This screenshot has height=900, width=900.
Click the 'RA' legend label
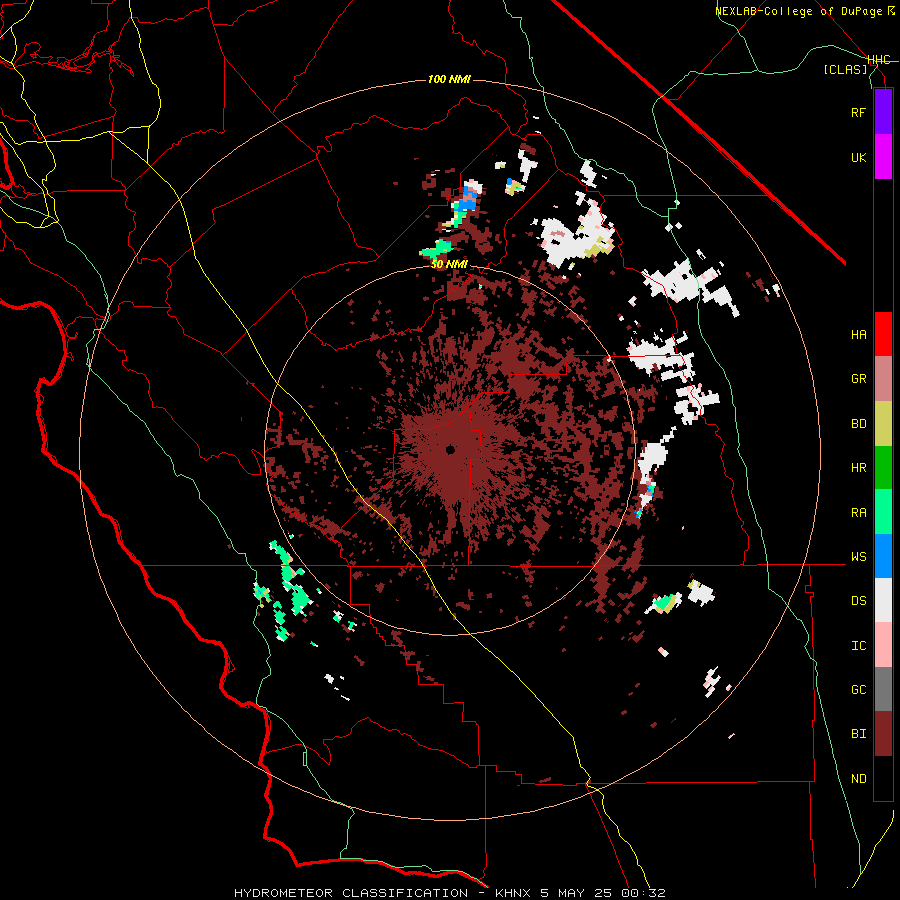pos(858,513)
